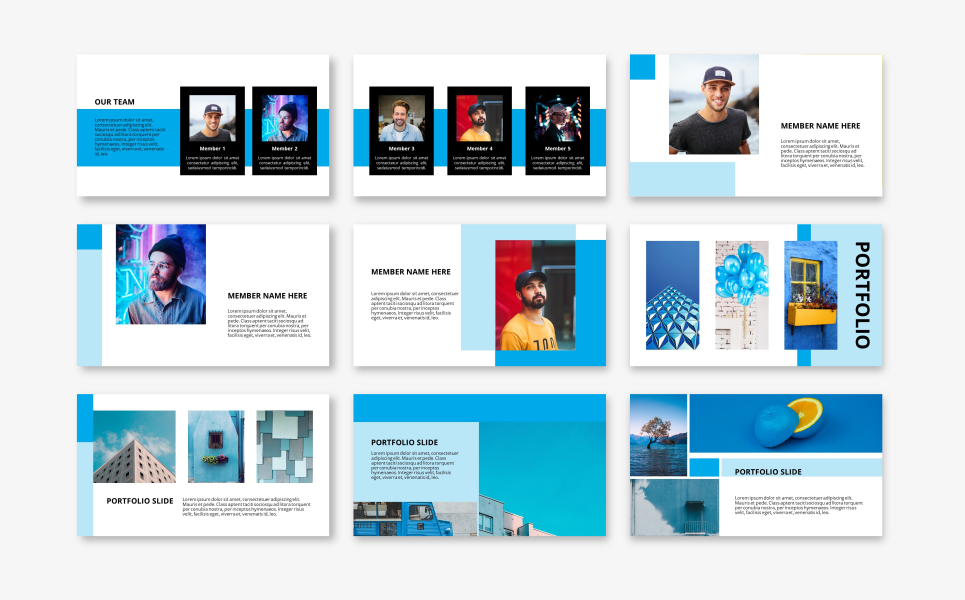Click the triangular white building photo
This screenshot has width=965, height=600.
coord(134,447)
